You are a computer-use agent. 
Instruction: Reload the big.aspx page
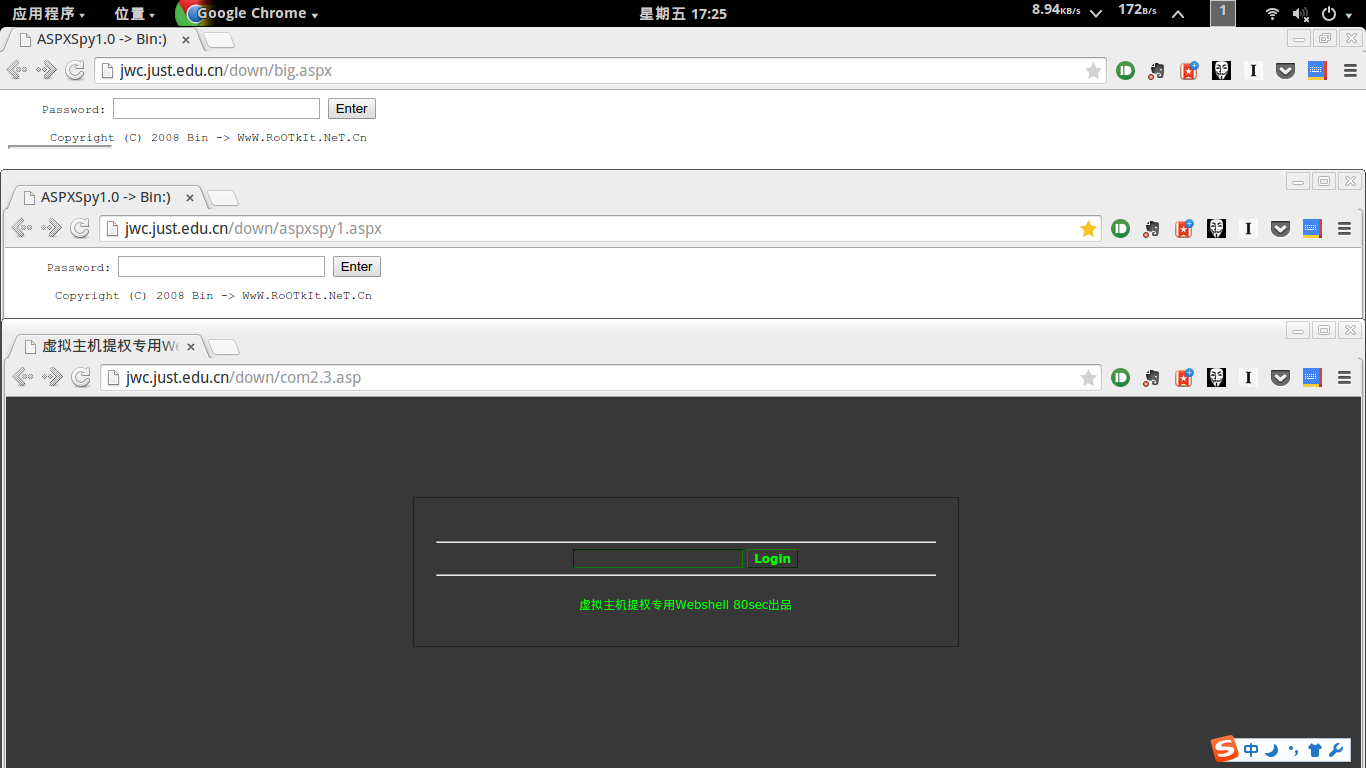tap(75, 70)
